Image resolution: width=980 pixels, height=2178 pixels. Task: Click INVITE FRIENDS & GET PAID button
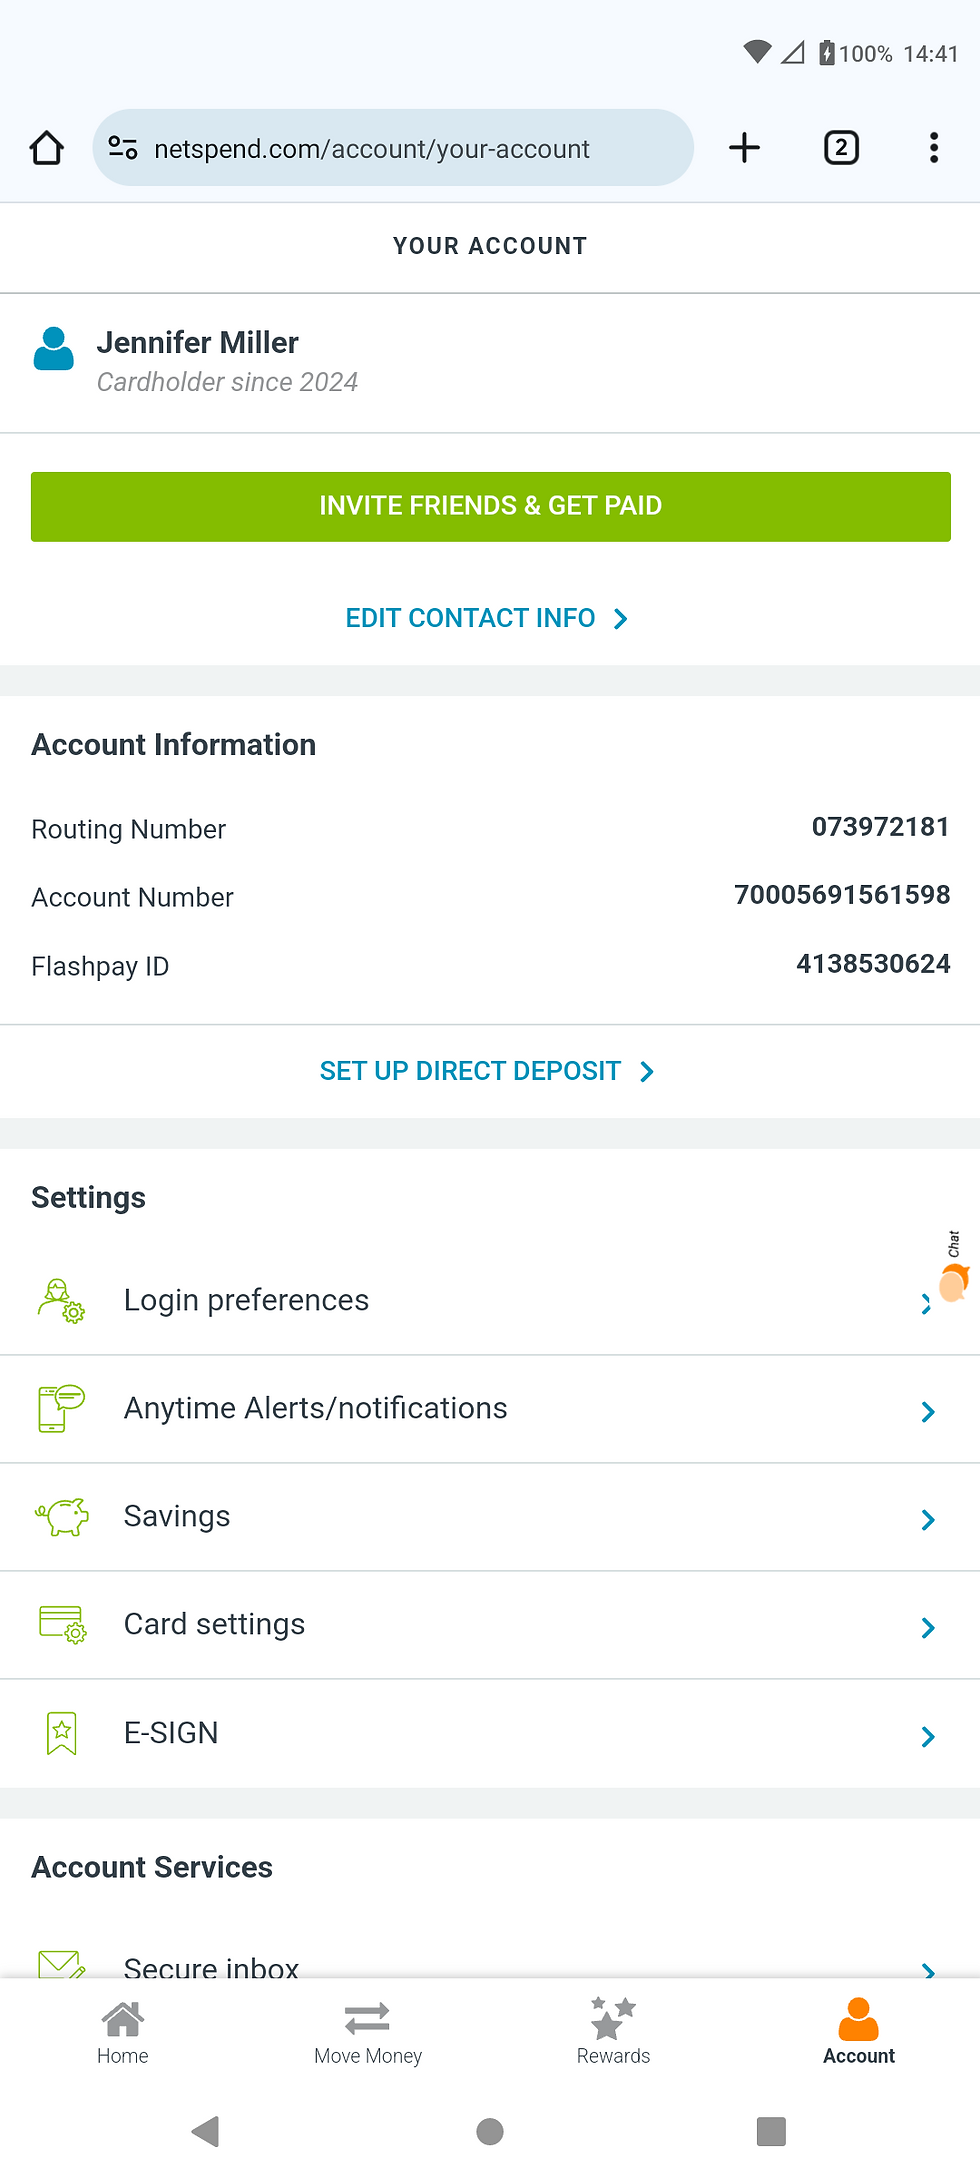tap(490, 506)
